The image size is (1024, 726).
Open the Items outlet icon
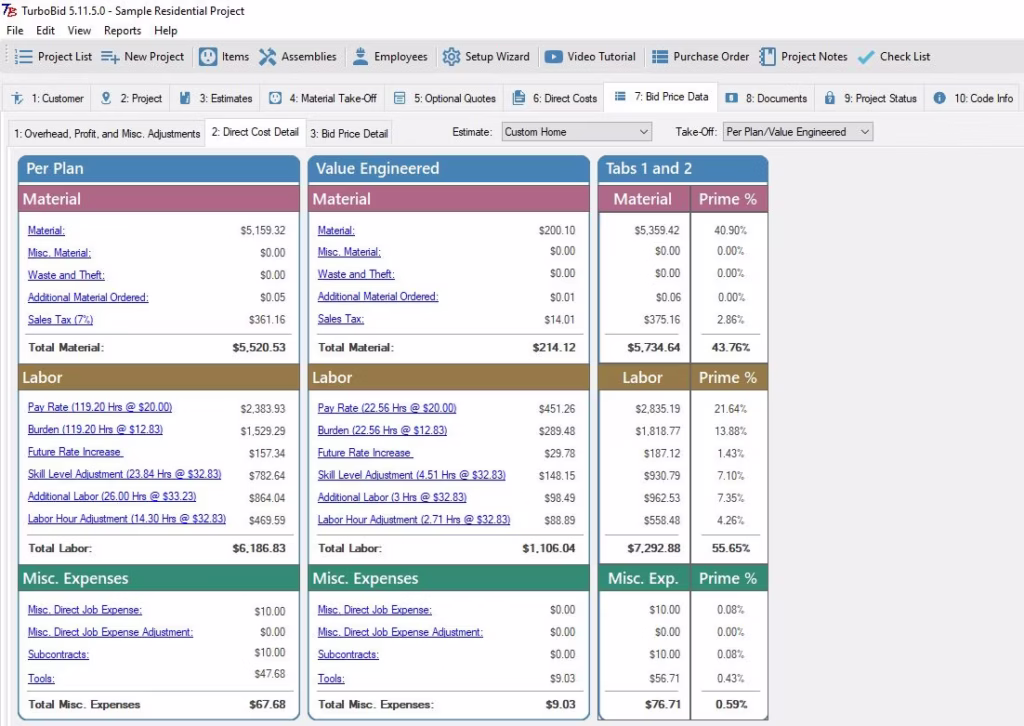(208, 57)
